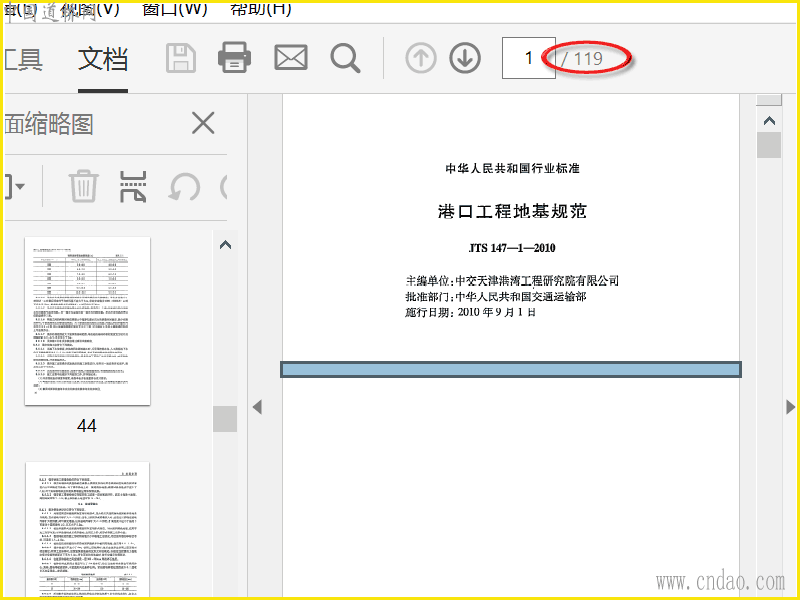Select the page 44 thumbnail
The height and width of the screenshot is (600, 800).
(88, 321)
